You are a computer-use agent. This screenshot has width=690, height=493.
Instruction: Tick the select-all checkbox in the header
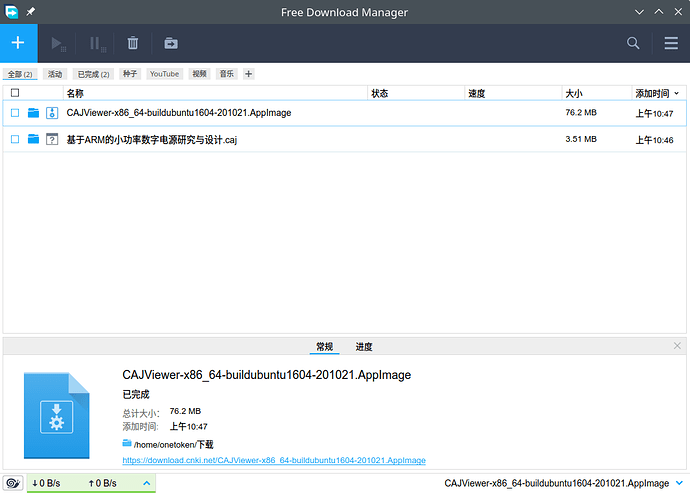coord(15,93)
